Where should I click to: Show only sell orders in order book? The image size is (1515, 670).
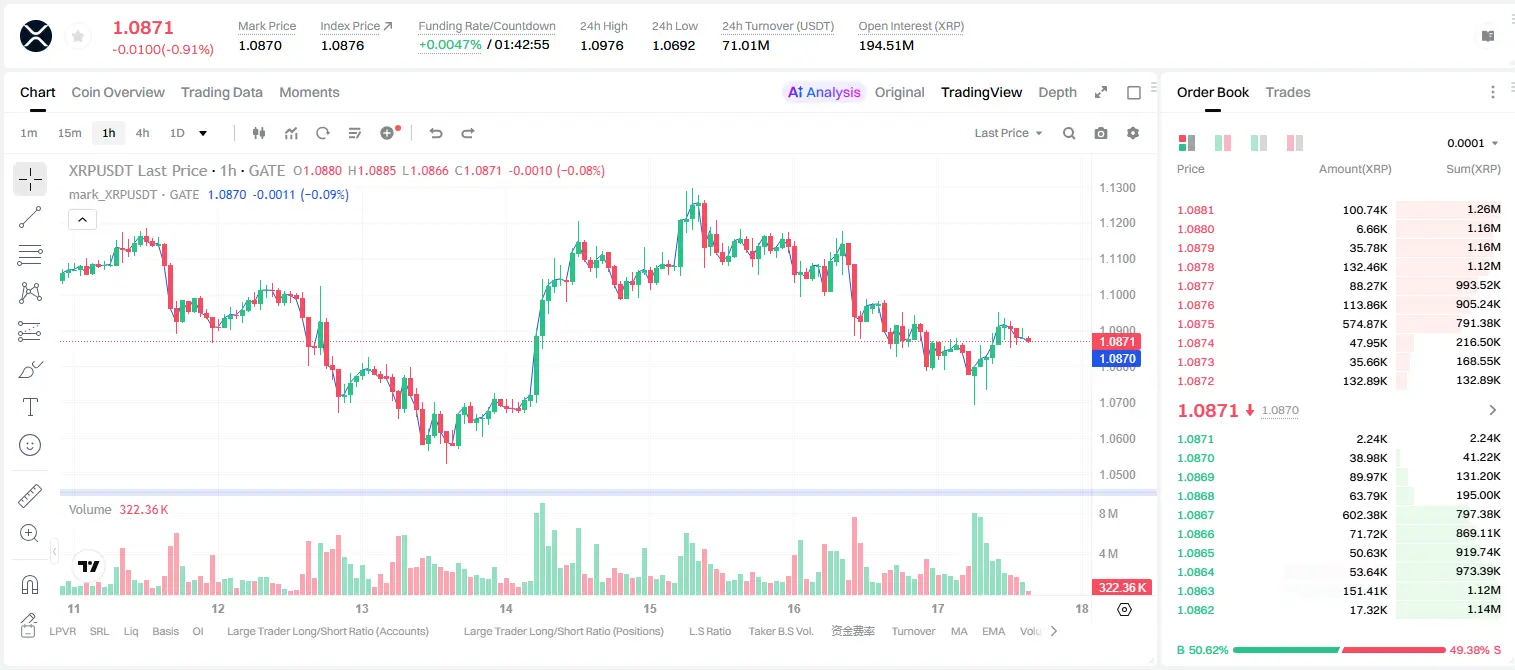(x=1295, y=143)
